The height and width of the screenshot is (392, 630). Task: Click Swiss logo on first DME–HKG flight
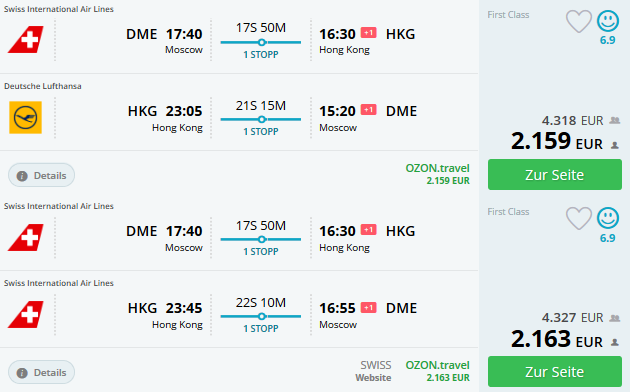pos(25,39)
